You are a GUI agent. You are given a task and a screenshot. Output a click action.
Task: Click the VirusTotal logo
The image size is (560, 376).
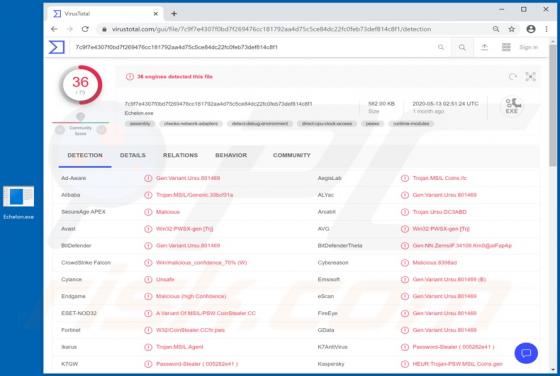[x=57, y=47]
